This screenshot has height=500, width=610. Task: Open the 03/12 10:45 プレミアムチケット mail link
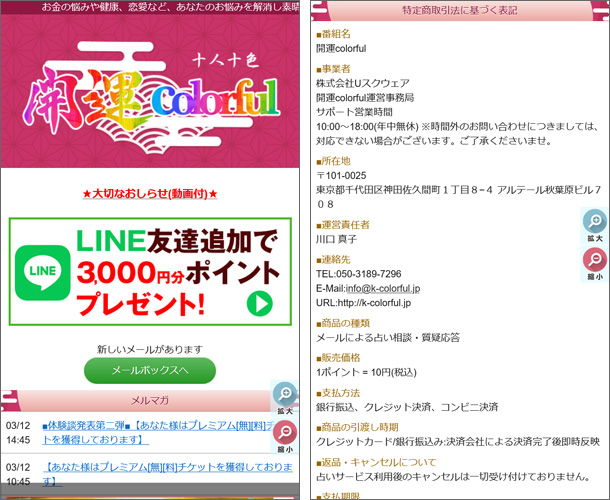pyautogui.click(x=167, y=474)
